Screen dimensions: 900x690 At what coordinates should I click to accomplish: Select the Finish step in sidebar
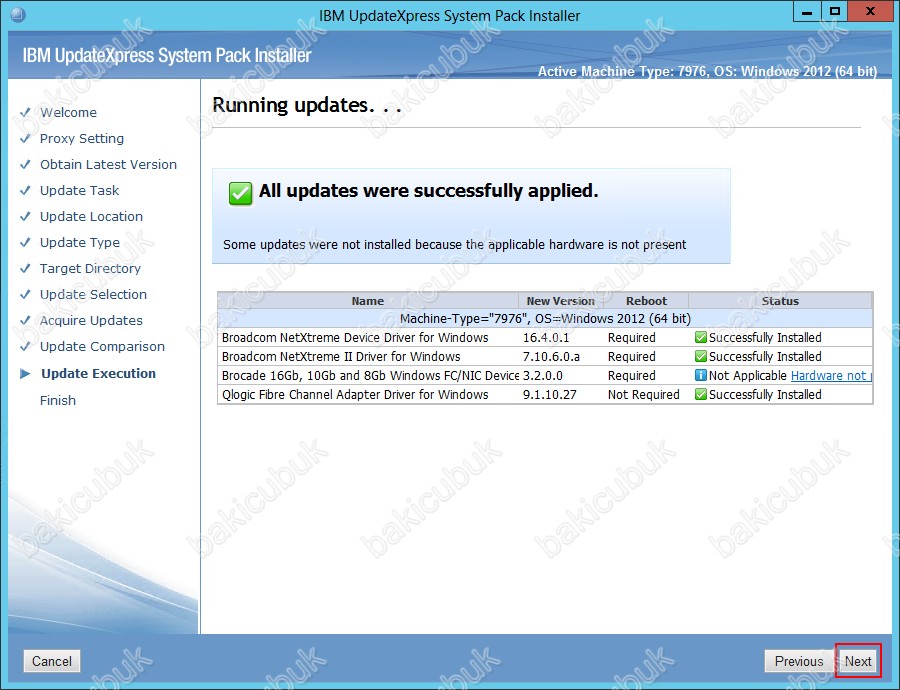(x=57, y=400)
